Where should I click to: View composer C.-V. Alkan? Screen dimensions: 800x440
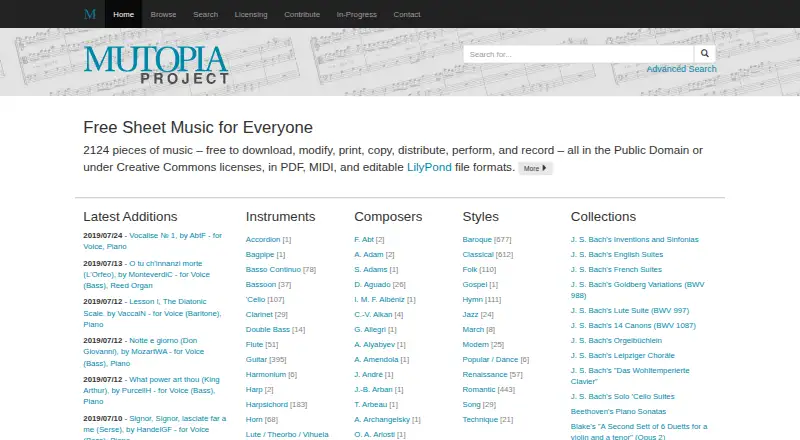(373, 314)
